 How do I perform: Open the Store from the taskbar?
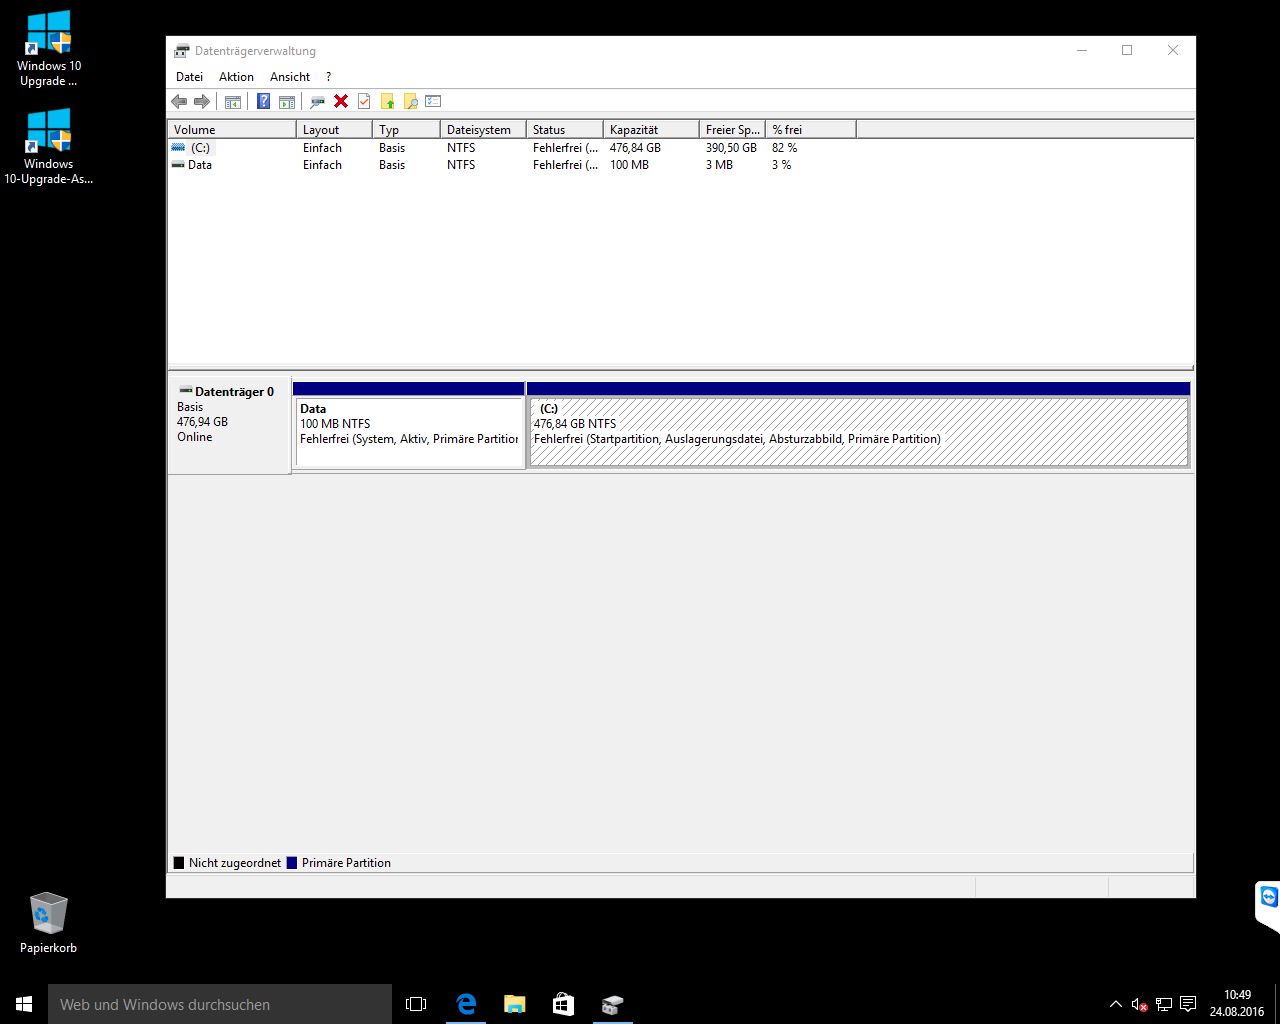(563, 1004)
